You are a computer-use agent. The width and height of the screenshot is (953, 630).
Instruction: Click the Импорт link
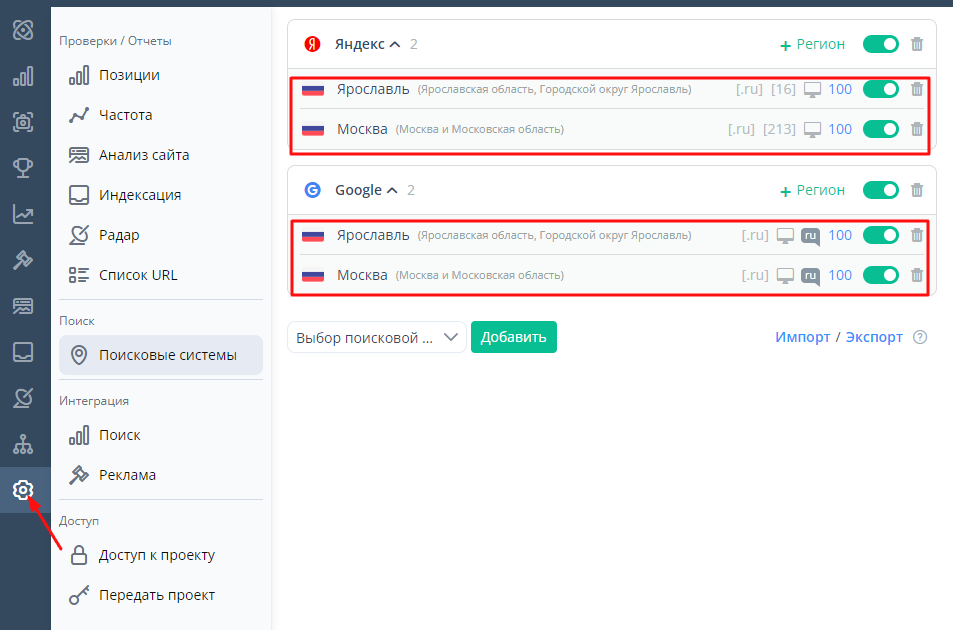pos(802,337)
